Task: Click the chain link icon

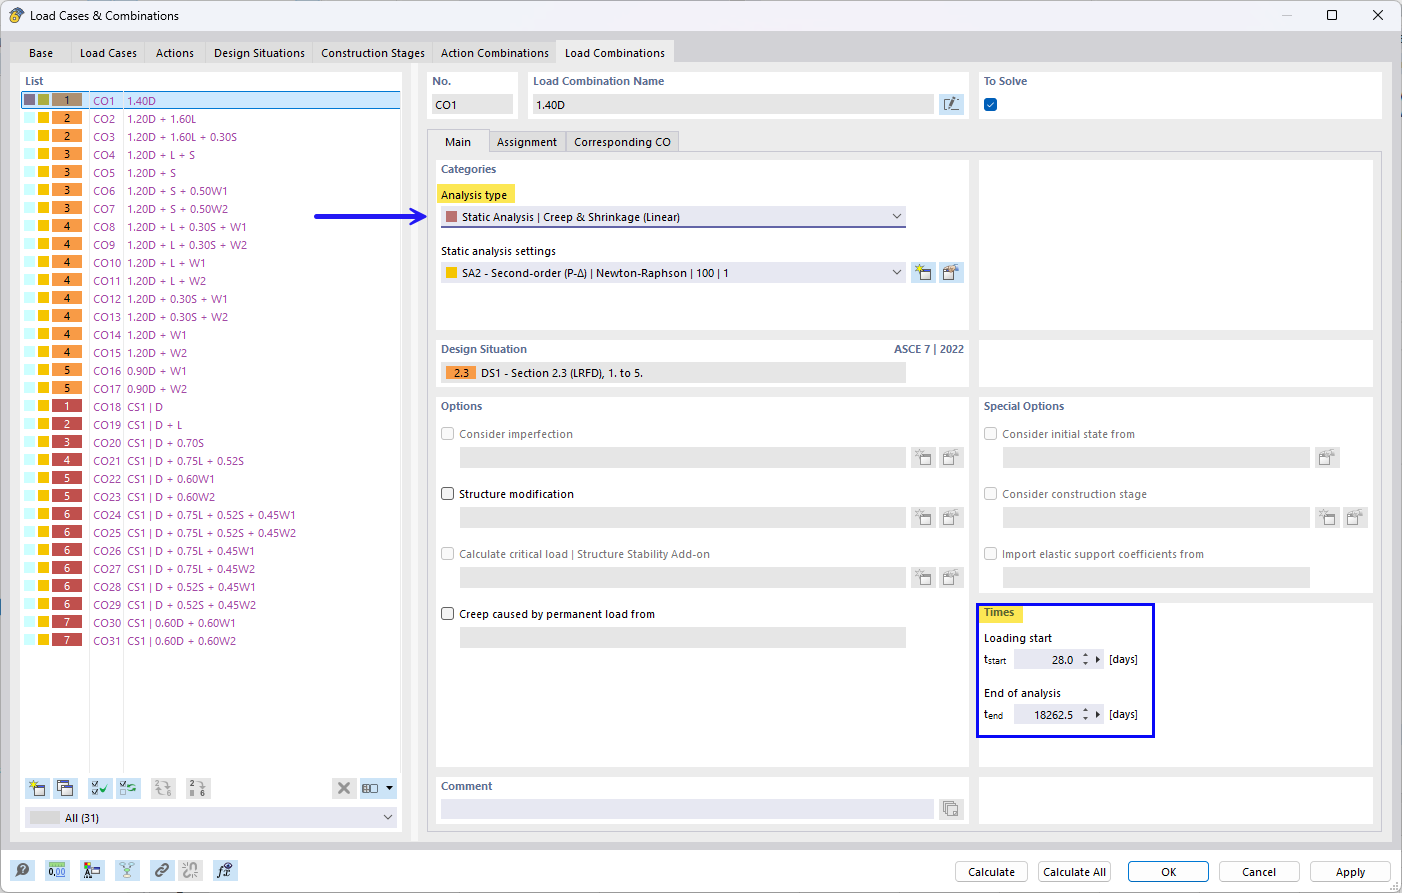Action: coord(162,871)
